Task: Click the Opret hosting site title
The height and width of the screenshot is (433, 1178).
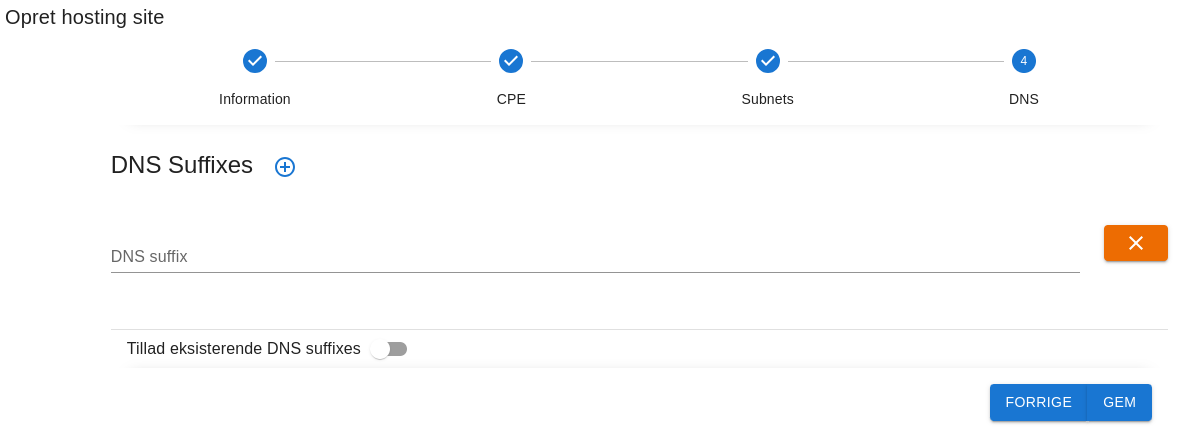Action: (x=85, y=17)
